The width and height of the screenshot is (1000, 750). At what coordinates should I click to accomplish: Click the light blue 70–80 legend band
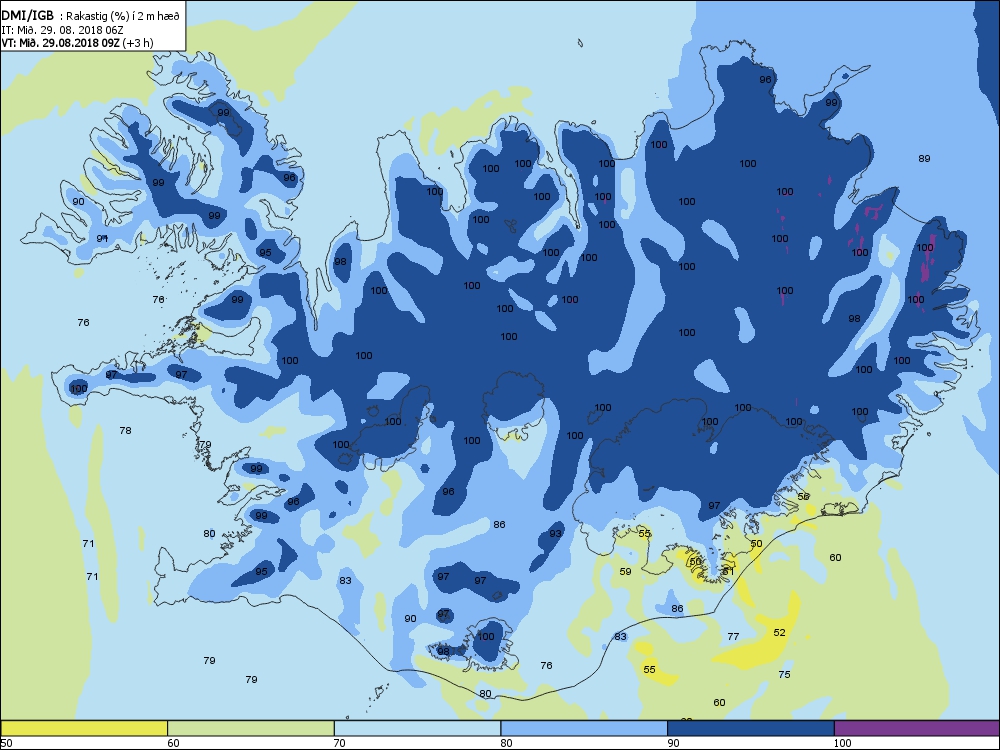(417, 728)
